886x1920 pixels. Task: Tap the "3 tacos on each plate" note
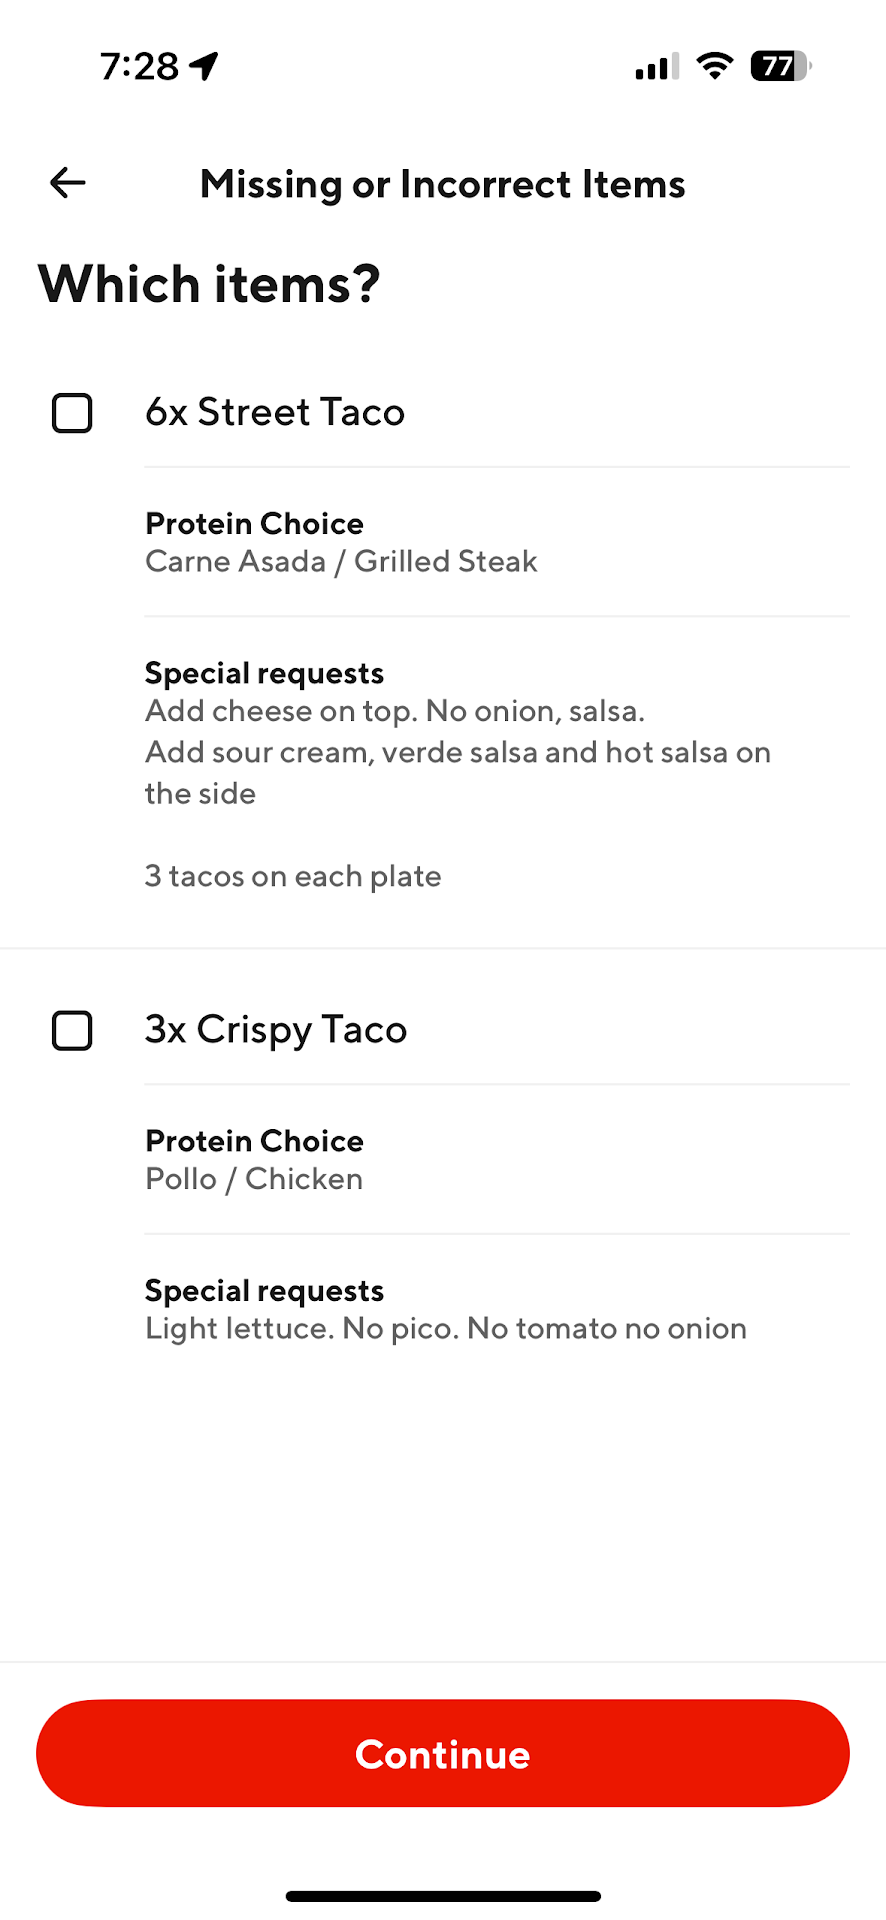[x=293, y=876]
